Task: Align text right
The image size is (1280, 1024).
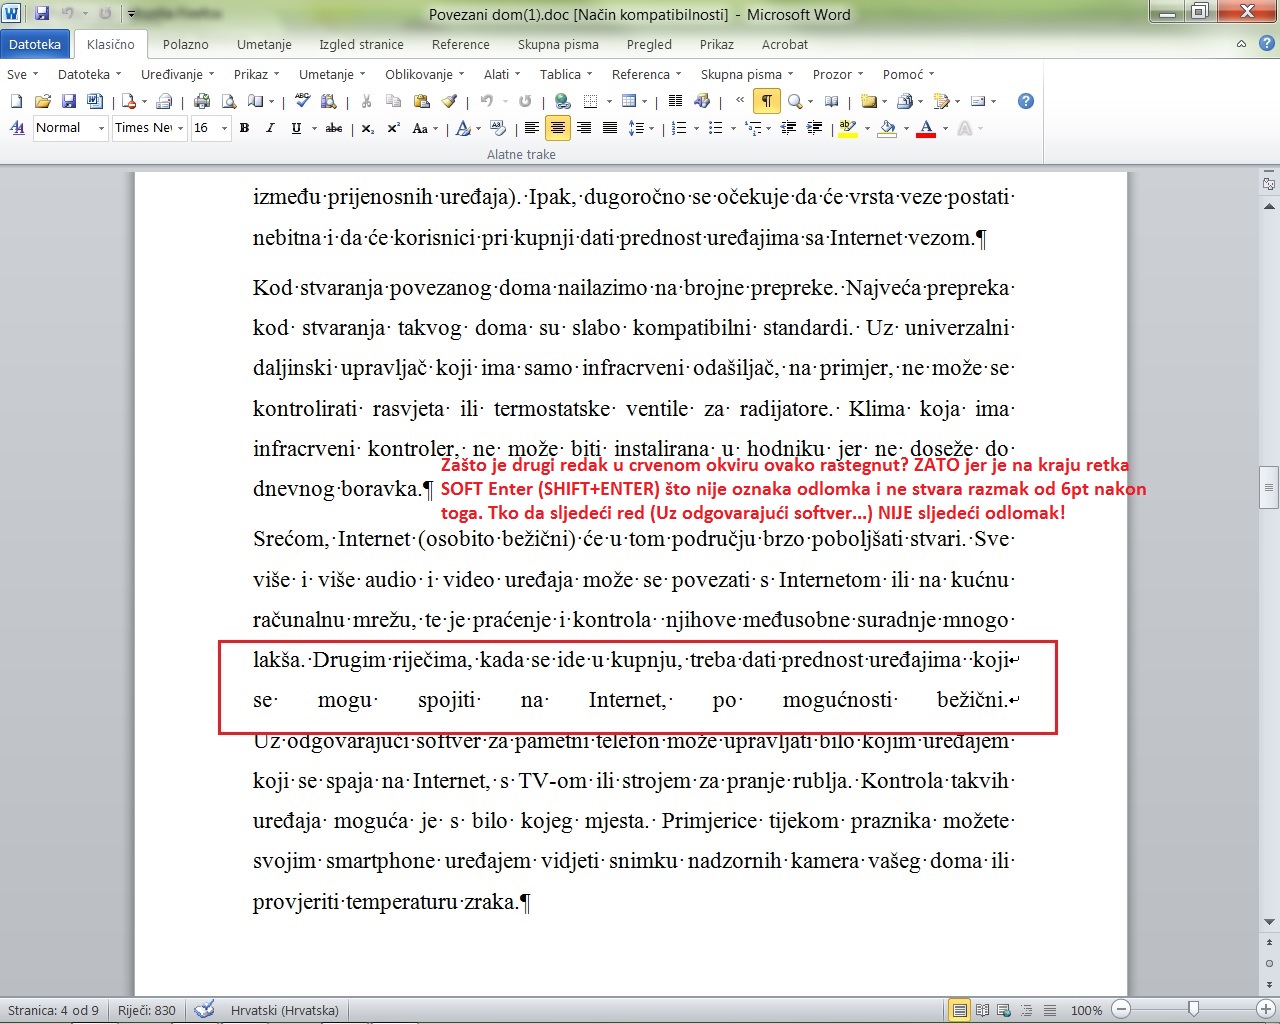Action: point(584,128)
